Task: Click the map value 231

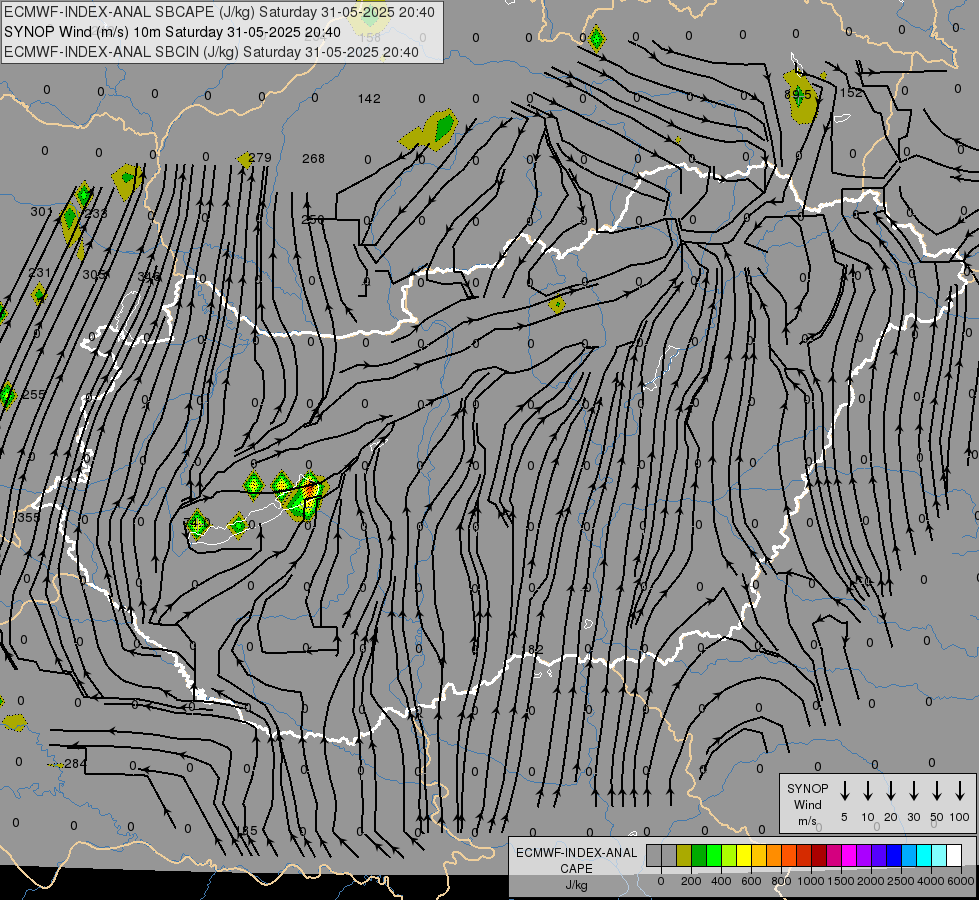Action: pos(40,272)
